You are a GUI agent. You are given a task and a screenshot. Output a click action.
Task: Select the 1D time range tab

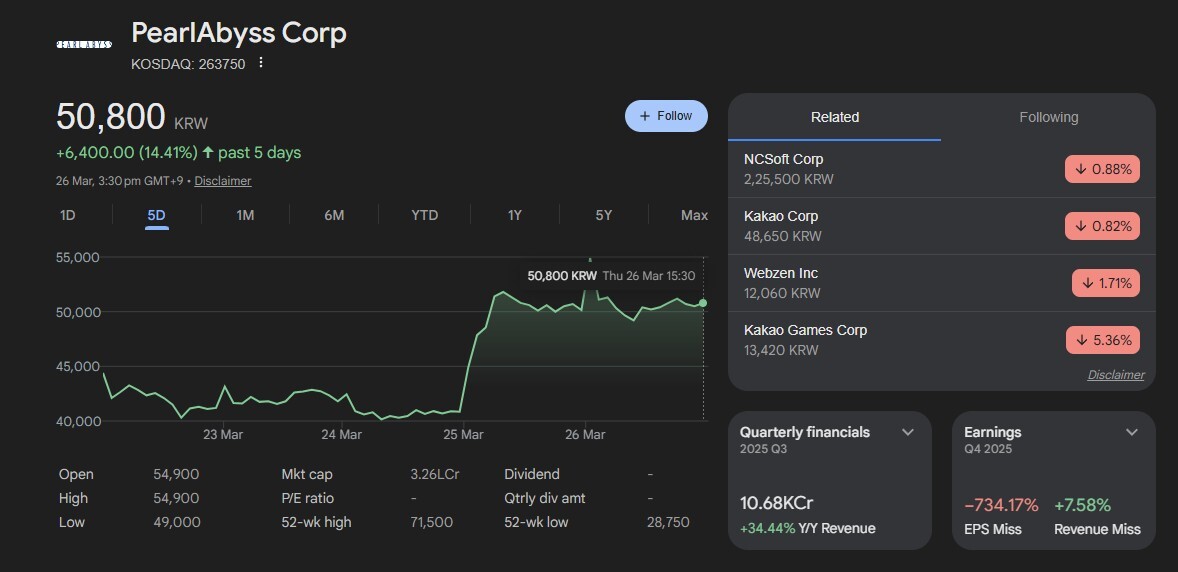(68, 215)
